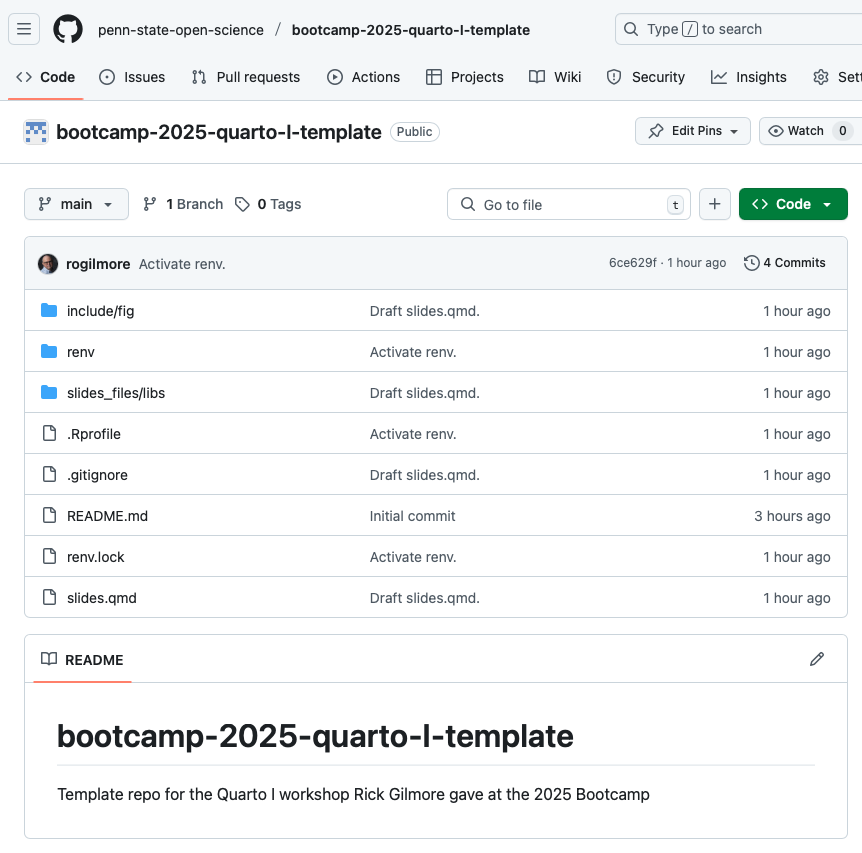View the 0 Tags link
This screenshot has width=862, height=853.
tap(268, 204)
